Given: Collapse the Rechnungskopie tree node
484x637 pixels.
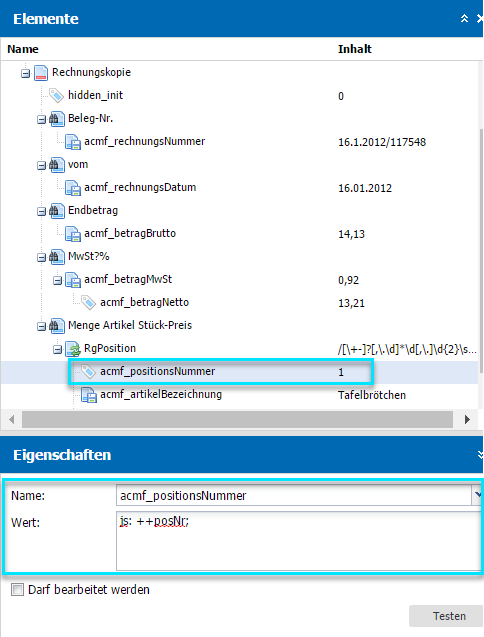Looking at the screenshot, I should pos(26,74).
